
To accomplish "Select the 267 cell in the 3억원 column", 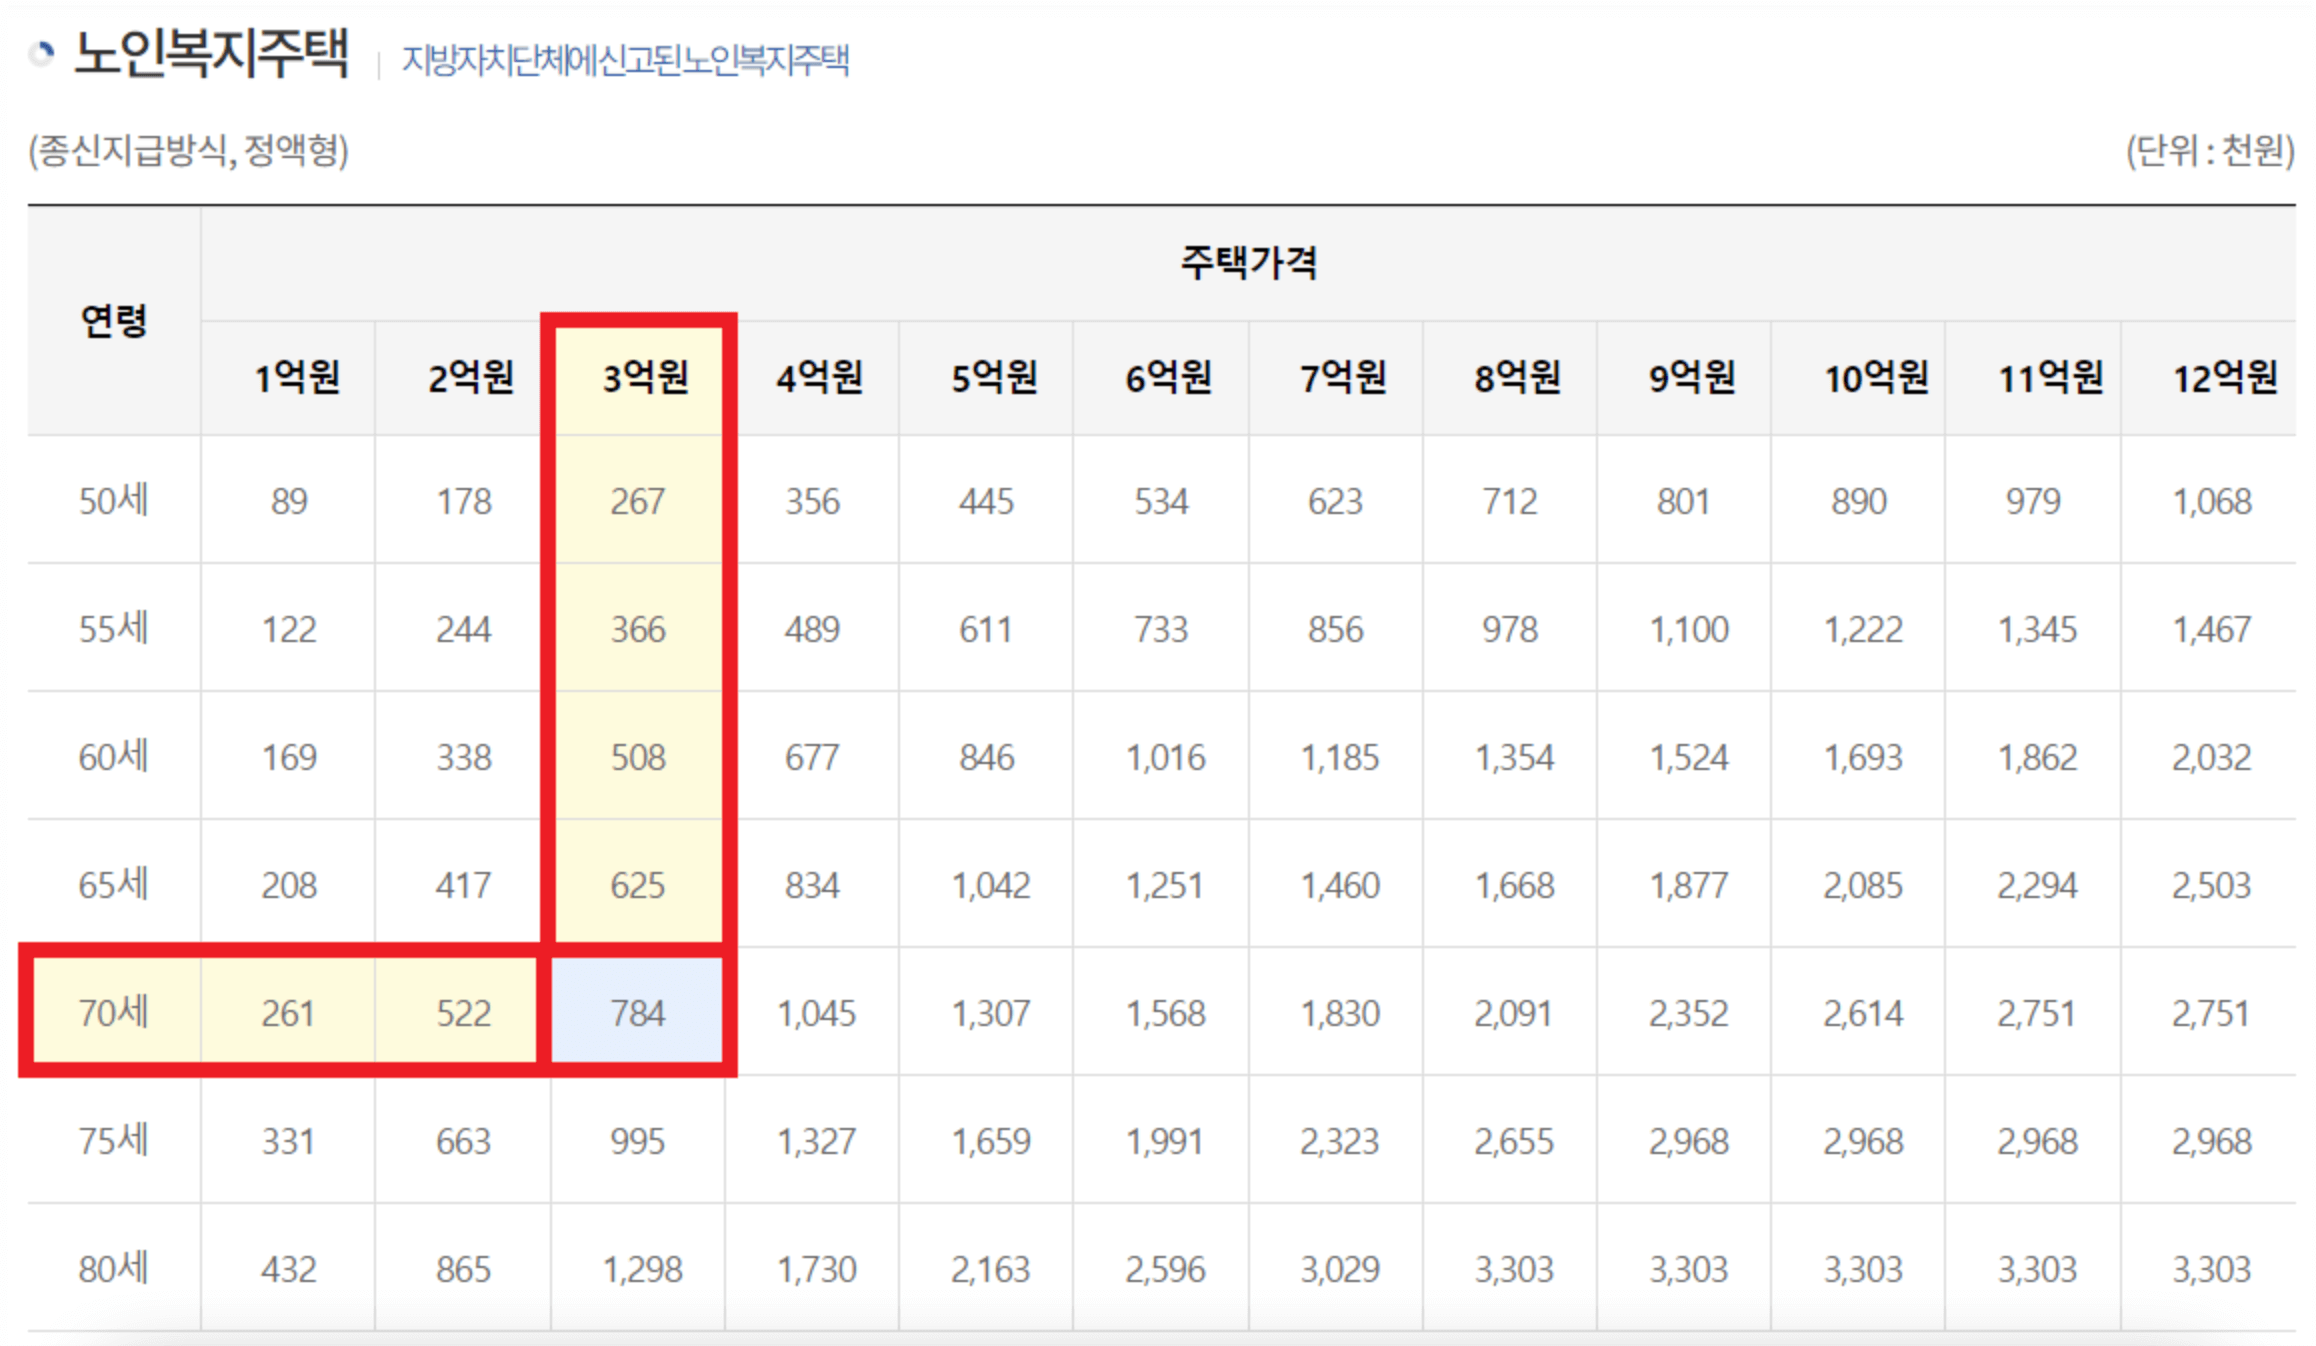I will point(637,501).
